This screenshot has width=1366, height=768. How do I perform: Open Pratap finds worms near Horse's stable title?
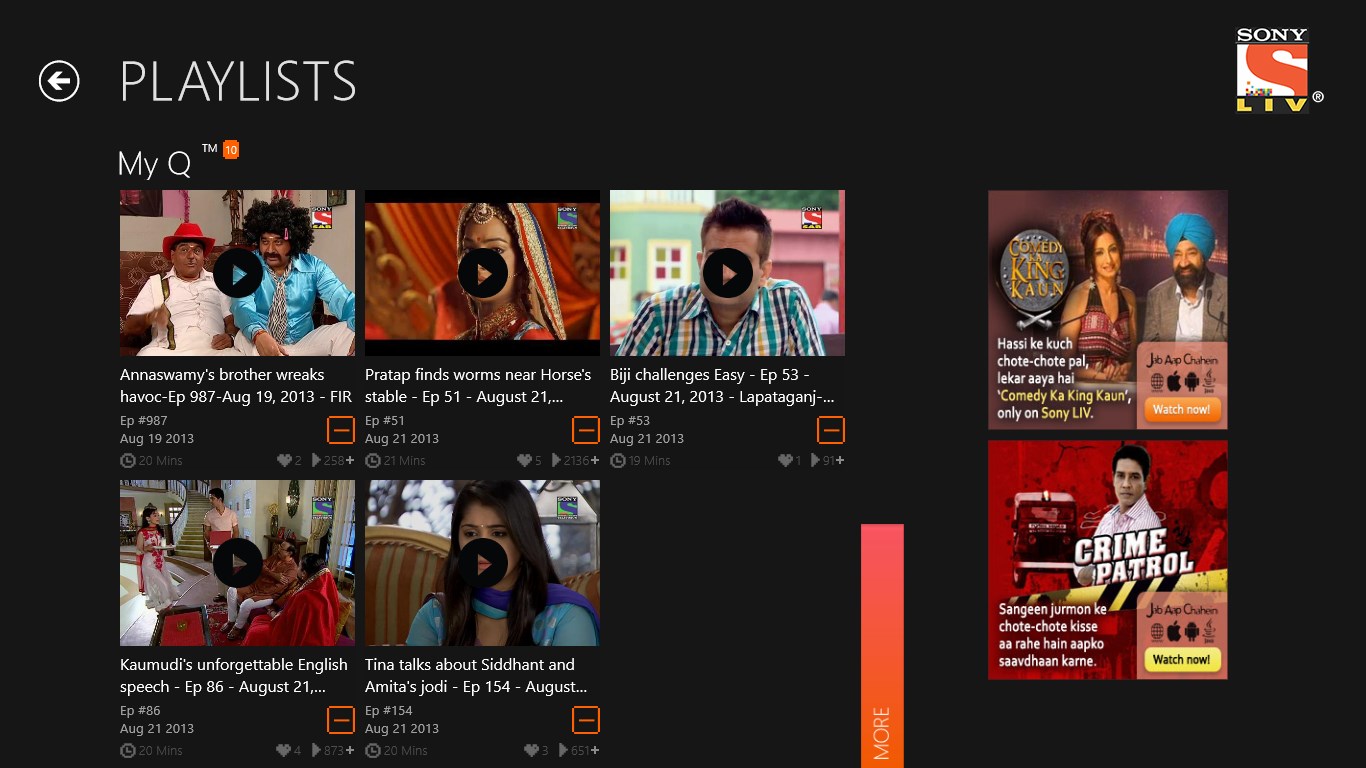coord(478,386)
